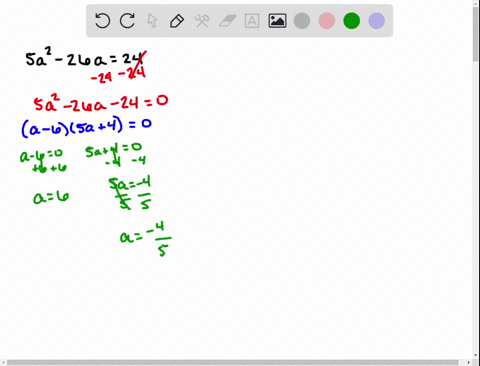Click the green solution a=6
480x366 pixels.
pyautogui.click(x=51, y=197)
